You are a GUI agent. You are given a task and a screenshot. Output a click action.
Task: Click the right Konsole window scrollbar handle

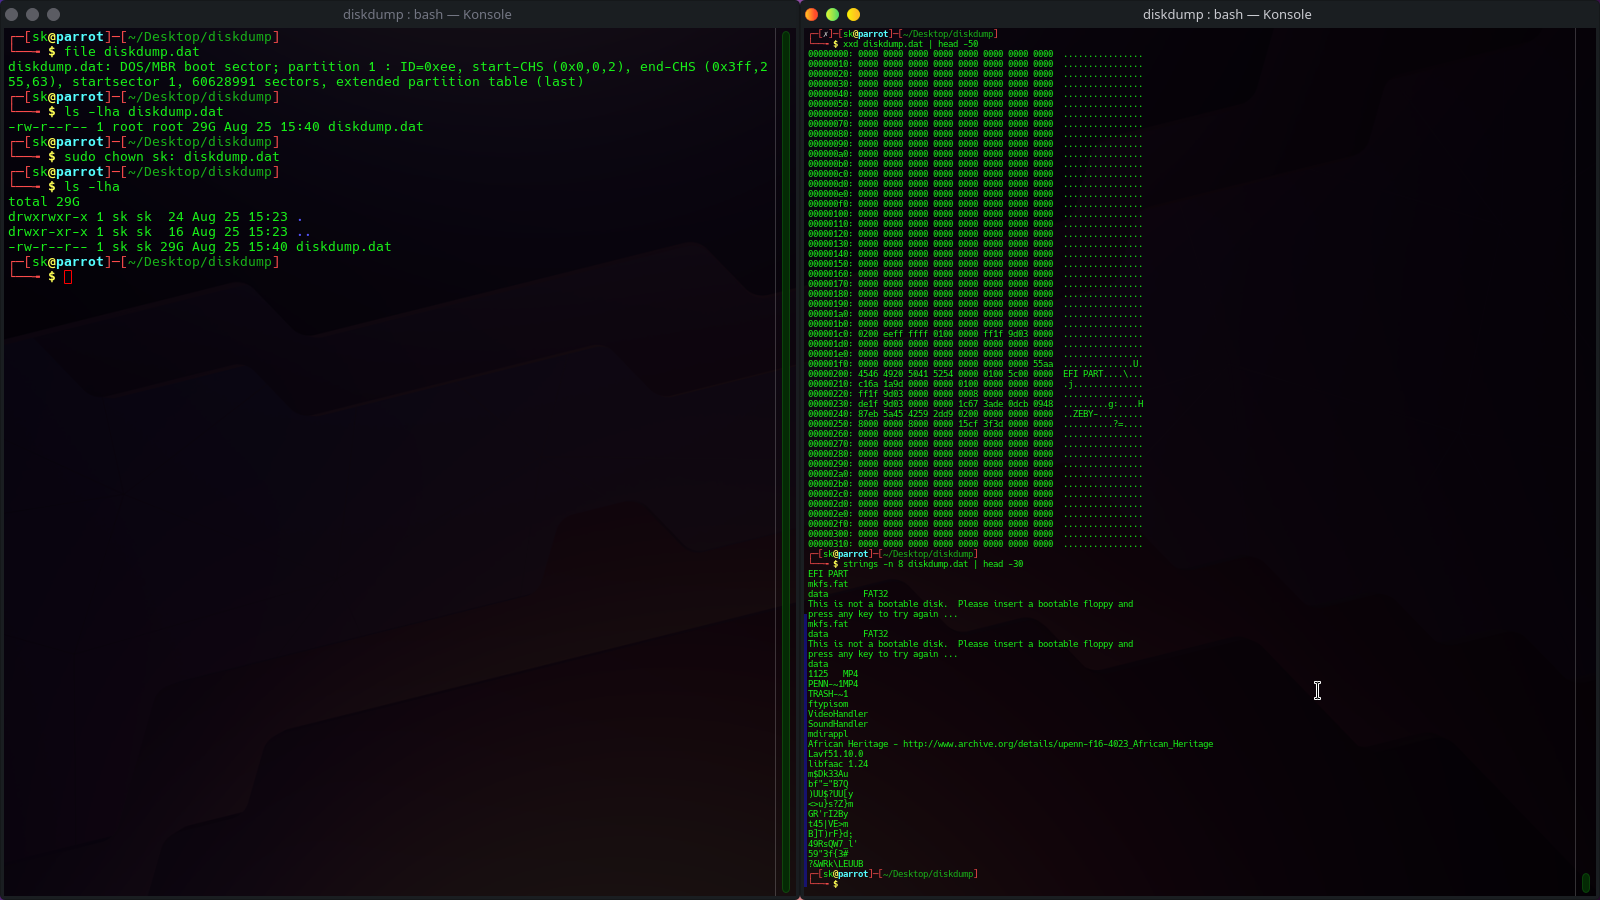pos(1585,882)
